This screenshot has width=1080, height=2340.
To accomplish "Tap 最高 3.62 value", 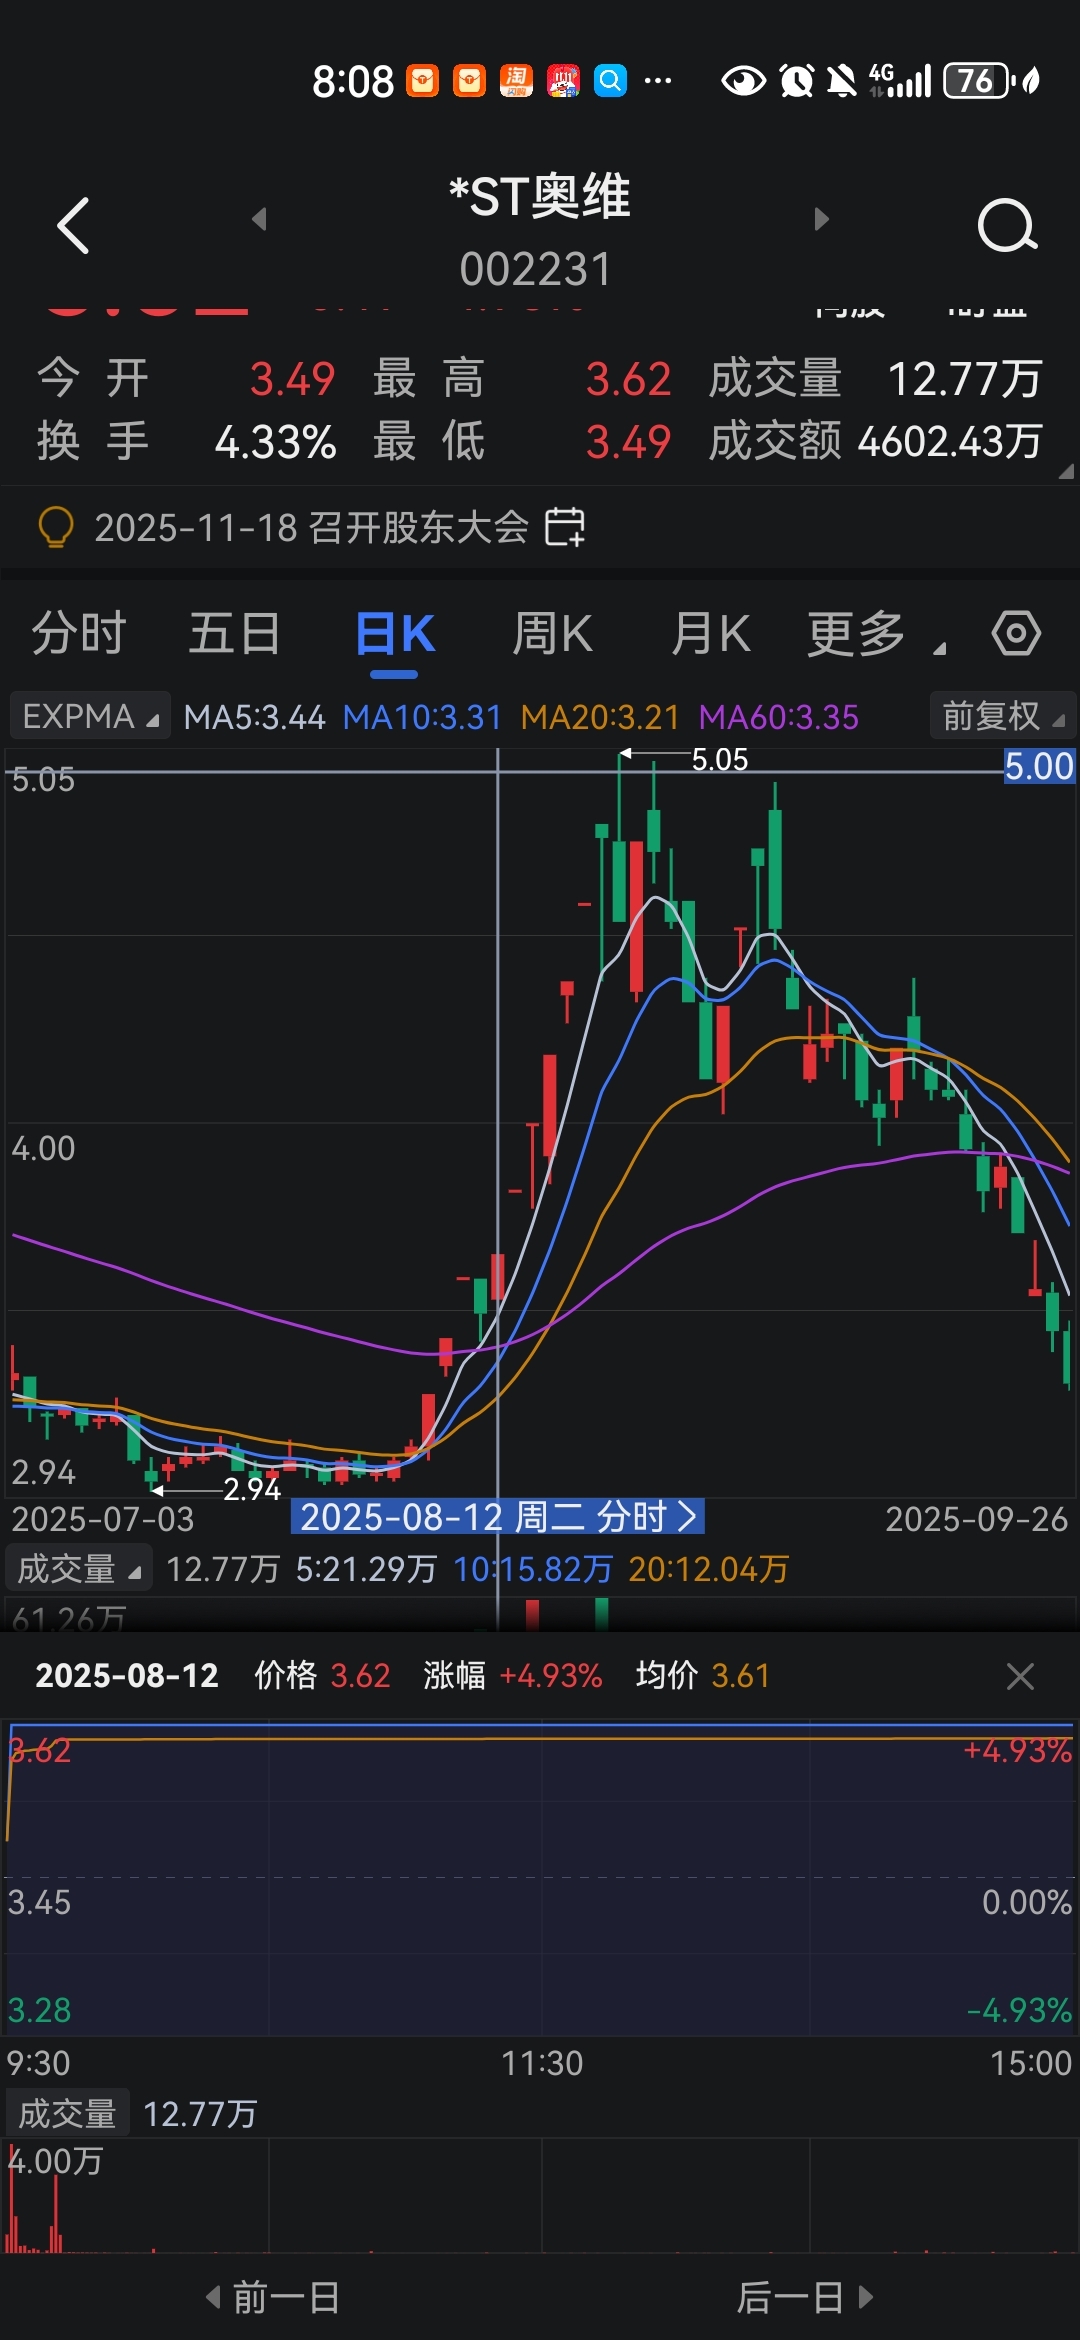I will [x=522, y=379].
